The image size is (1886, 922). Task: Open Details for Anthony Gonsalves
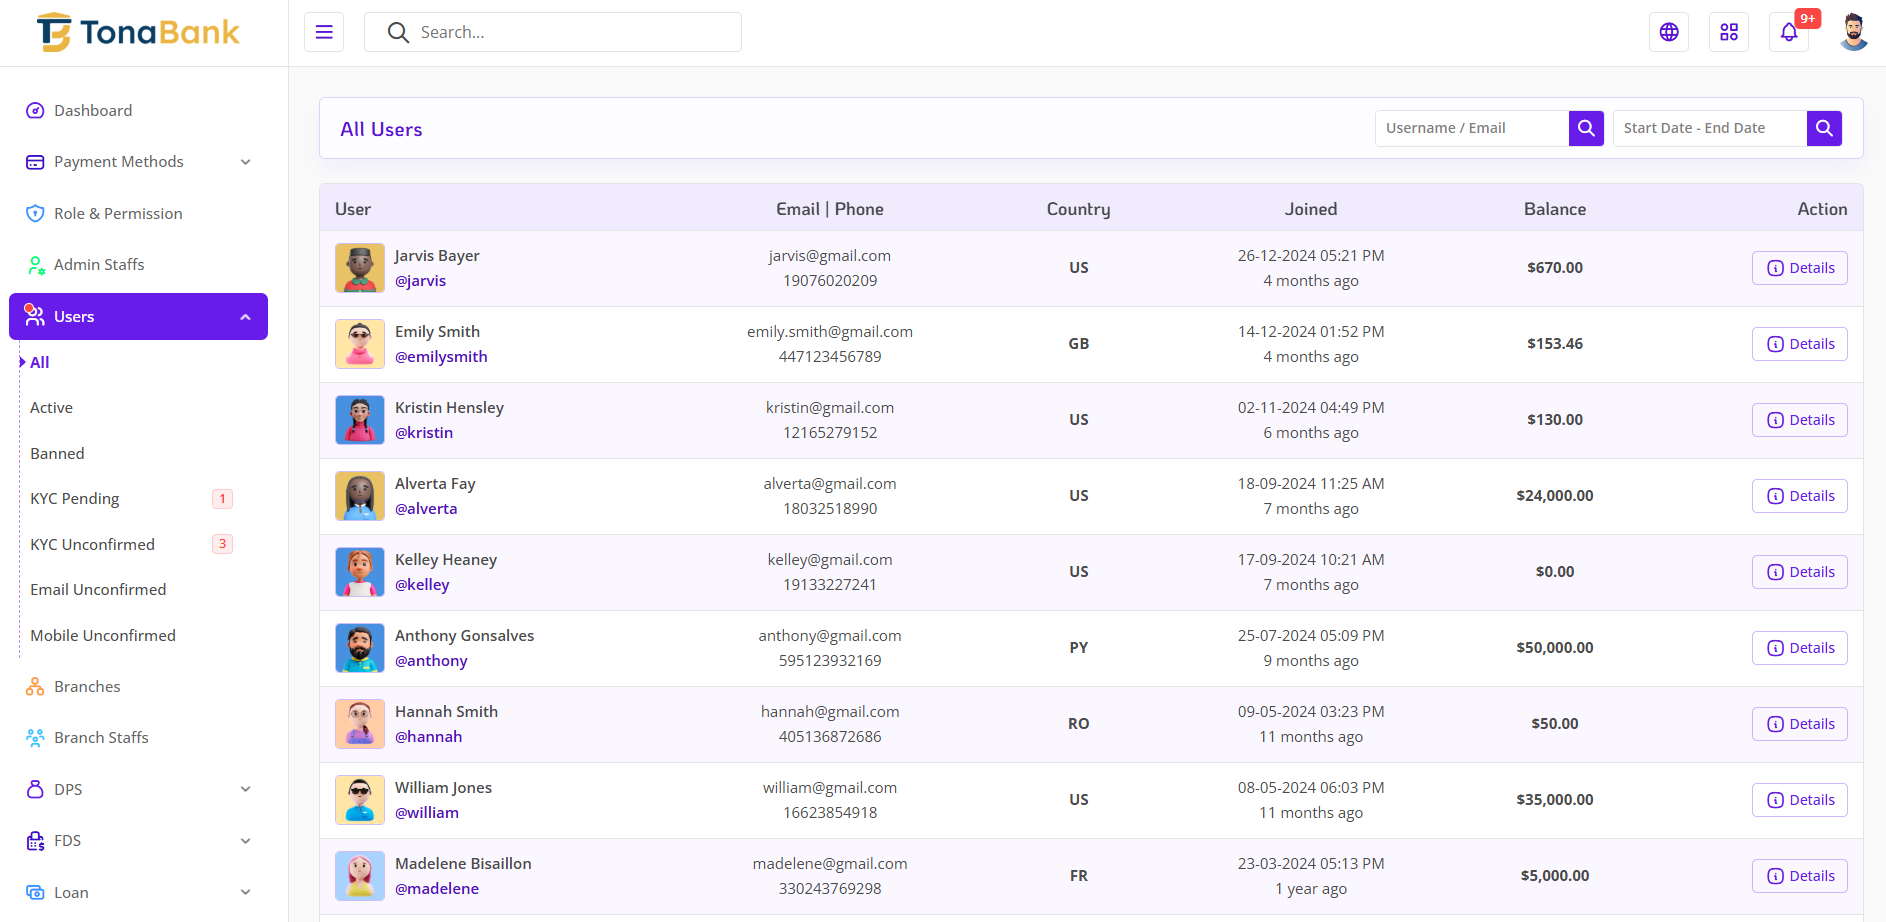tap(1799, 648)
